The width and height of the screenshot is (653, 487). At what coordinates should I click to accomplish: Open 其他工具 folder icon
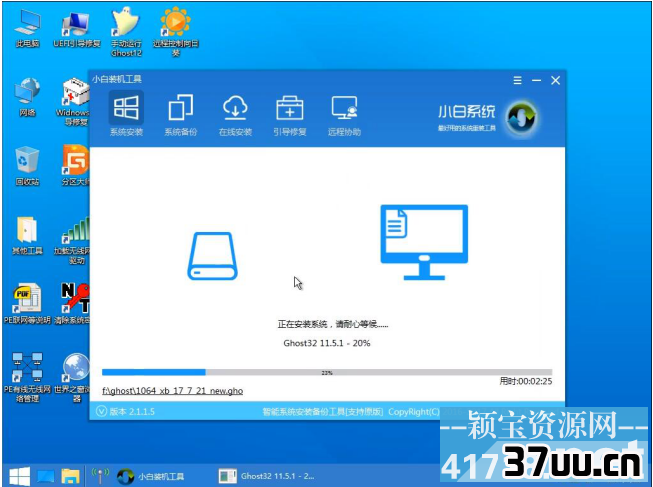click(27, 235)
